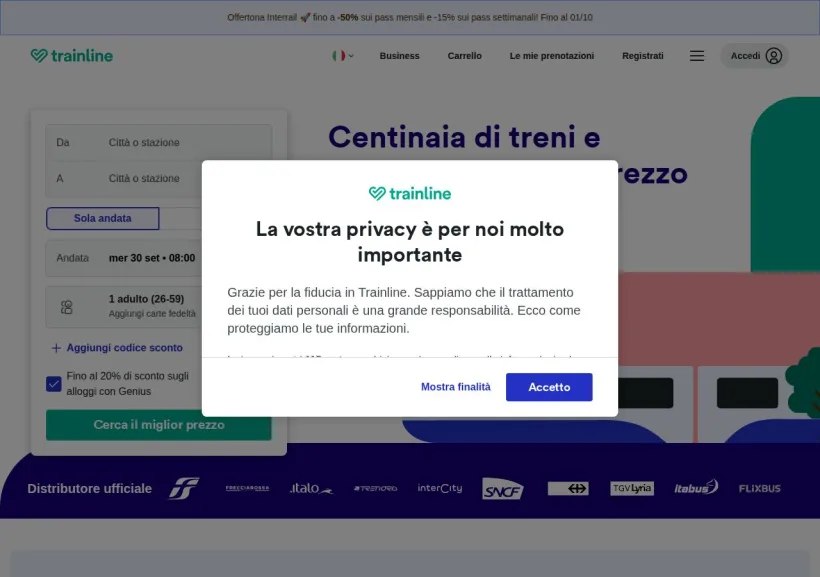820x577 pixels.
Task: Open Mostra finalità privacy options
Action: click(455, 387)
